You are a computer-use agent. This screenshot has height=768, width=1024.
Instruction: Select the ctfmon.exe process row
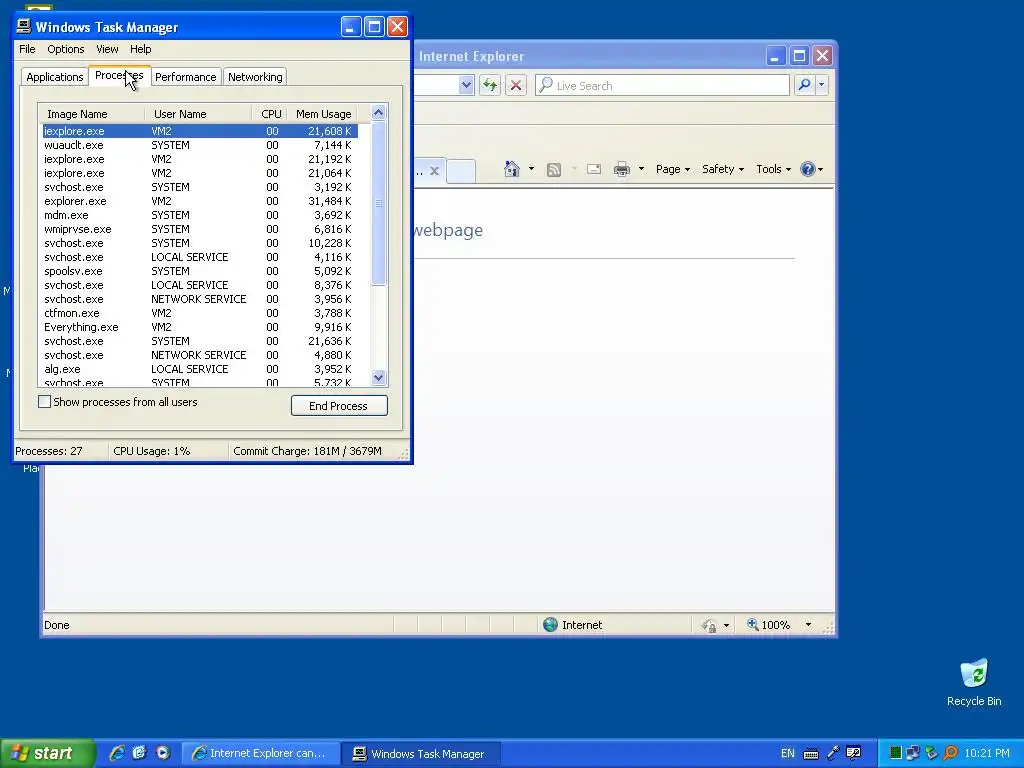(200, 313)
